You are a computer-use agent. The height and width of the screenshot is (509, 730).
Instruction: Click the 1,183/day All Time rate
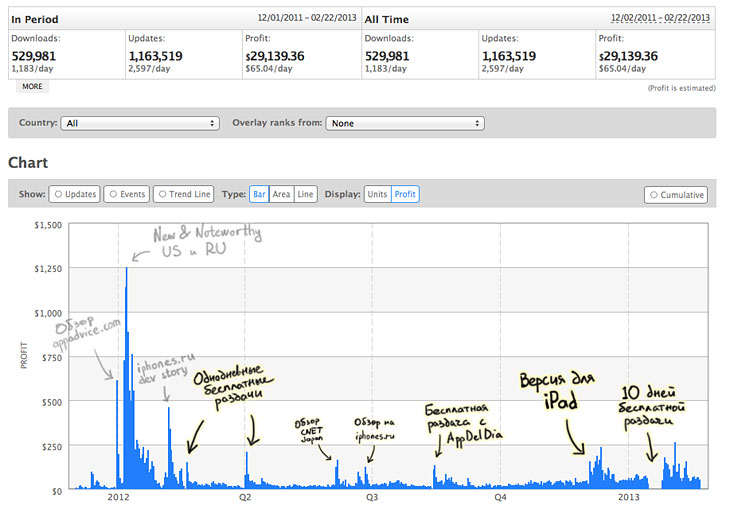click(385, 68)
